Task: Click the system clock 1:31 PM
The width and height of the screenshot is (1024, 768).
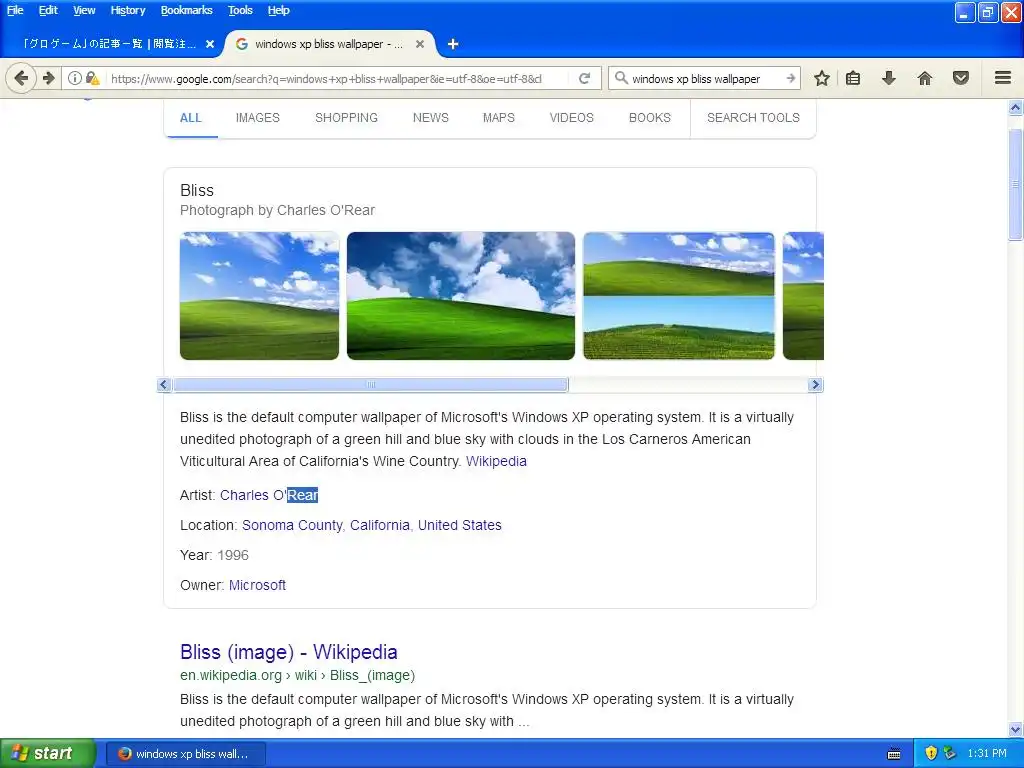Action: click(987, 754)
